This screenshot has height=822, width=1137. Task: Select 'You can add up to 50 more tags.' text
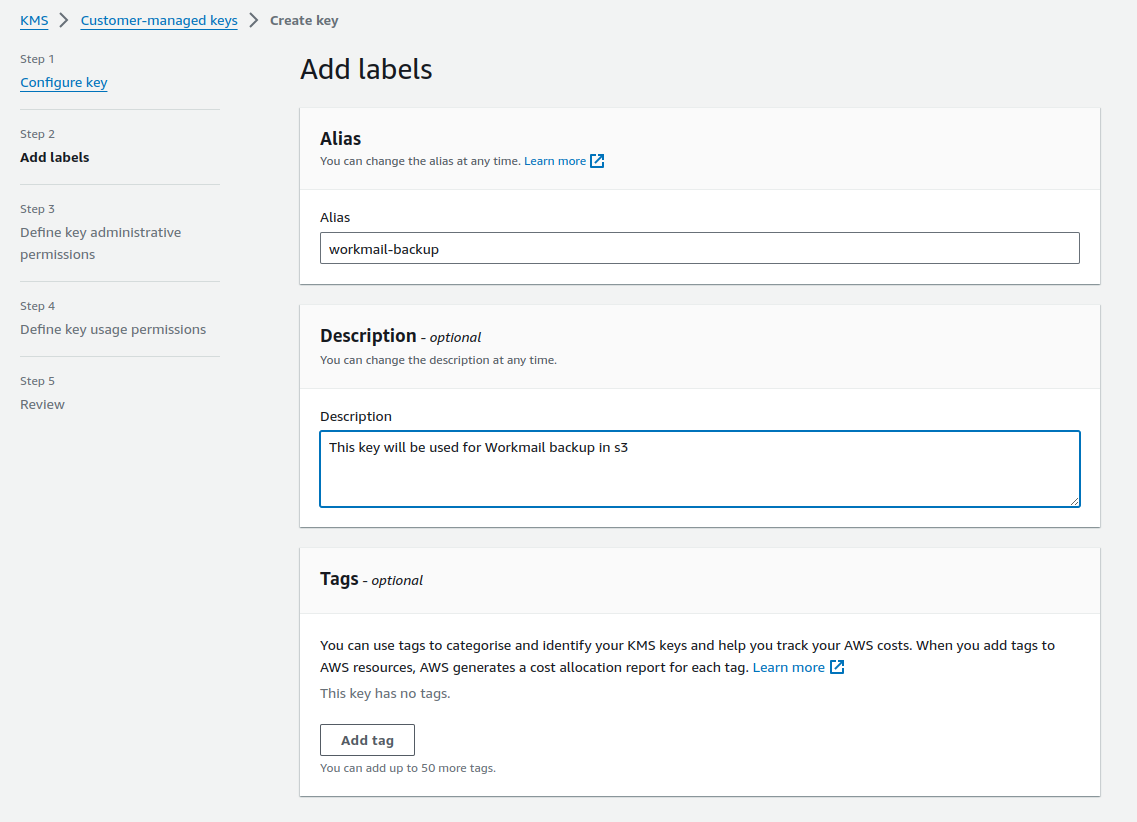tap(408, 768)
